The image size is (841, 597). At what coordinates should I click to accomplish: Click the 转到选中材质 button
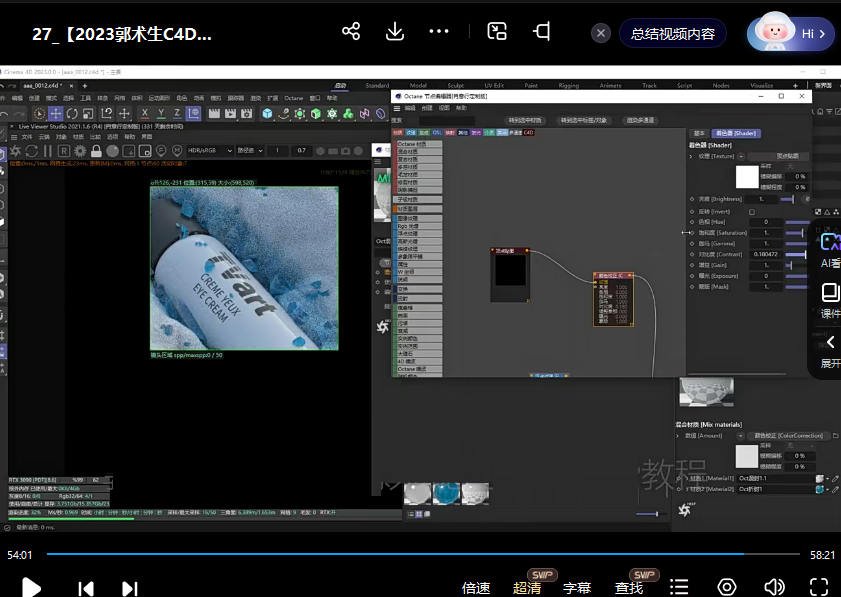(524, 119)
